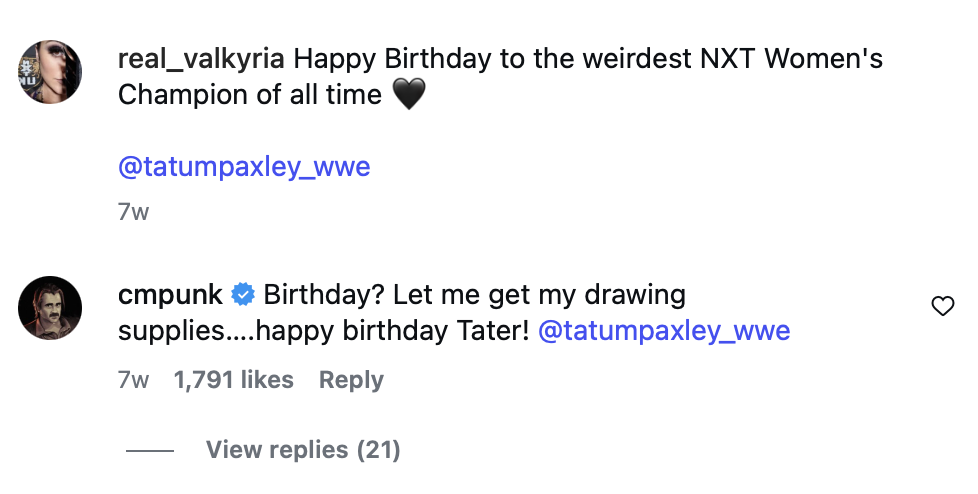Click the horizontal line beside View replies
Image resolution: width=978 pixels, height=494 pixels.
pos(150,451)
